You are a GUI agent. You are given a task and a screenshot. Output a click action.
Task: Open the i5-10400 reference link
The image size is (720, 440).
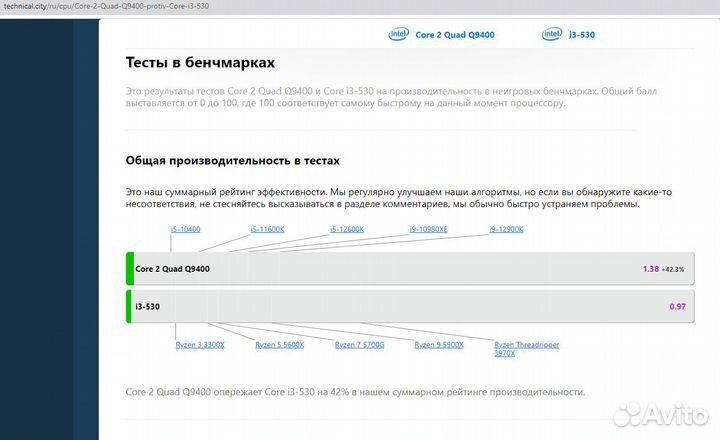pyautogui.click(x=186, y=229)
